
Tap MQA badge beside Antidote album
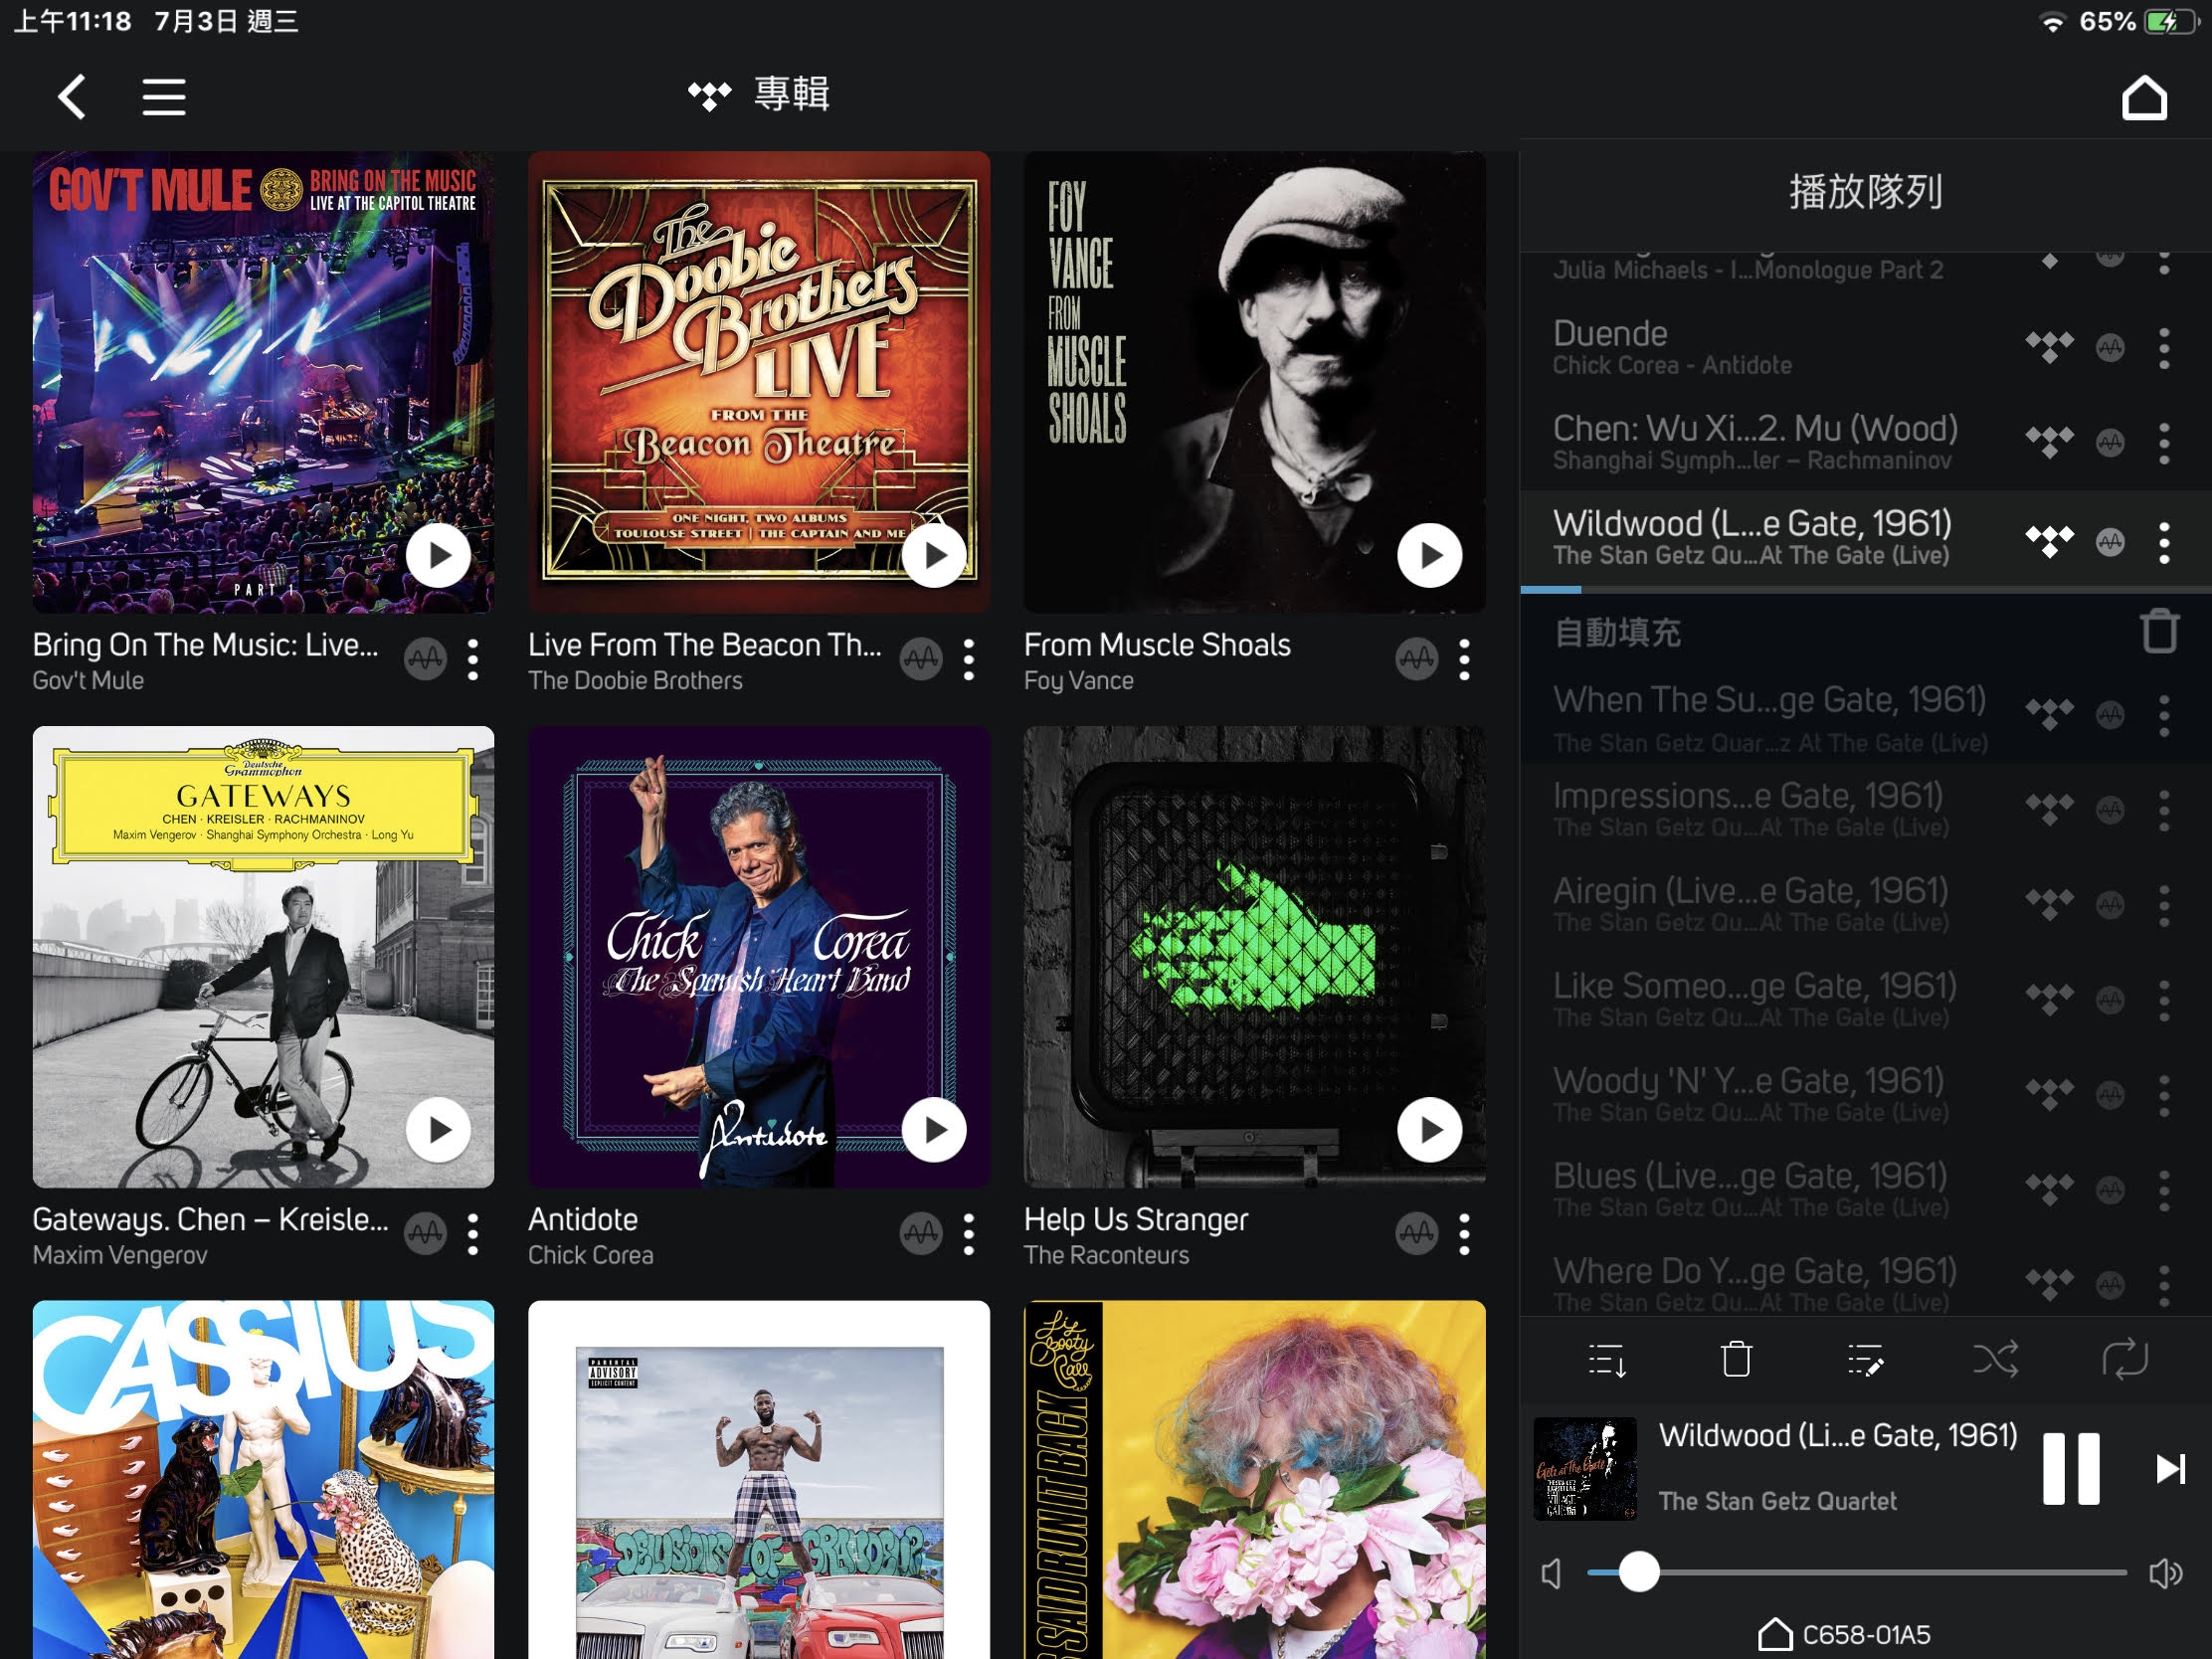point(921,1234)
